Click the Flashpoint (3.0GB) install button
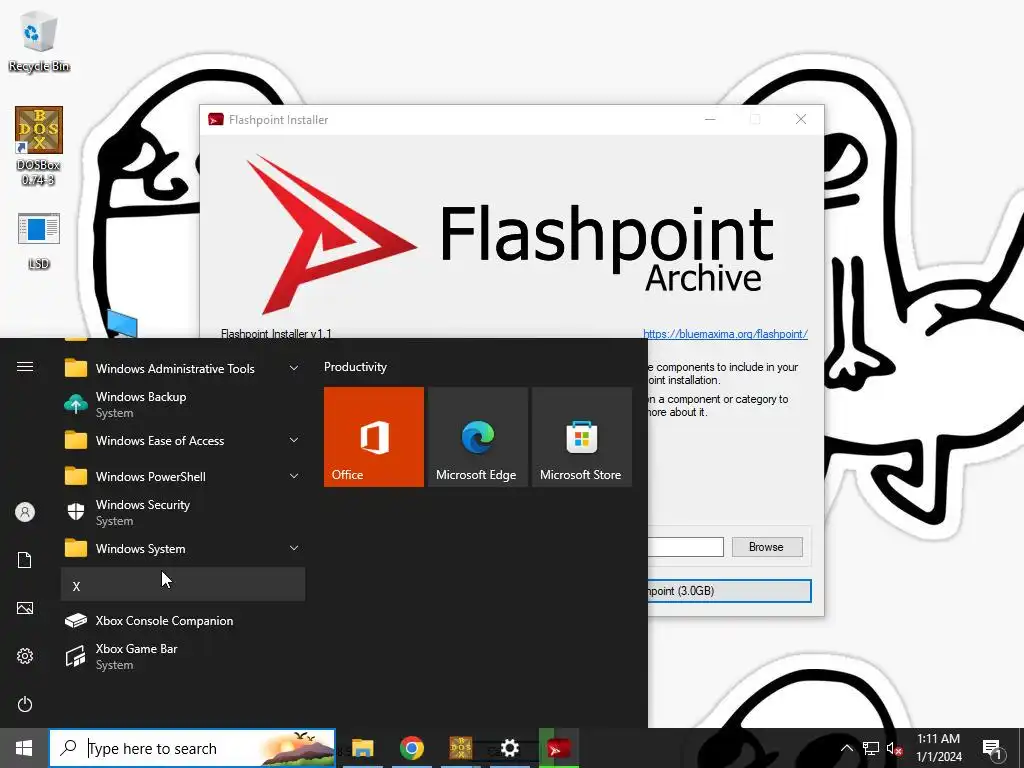Image resolution: width=1024 pixels, height=768 pixels. [729, 590]
